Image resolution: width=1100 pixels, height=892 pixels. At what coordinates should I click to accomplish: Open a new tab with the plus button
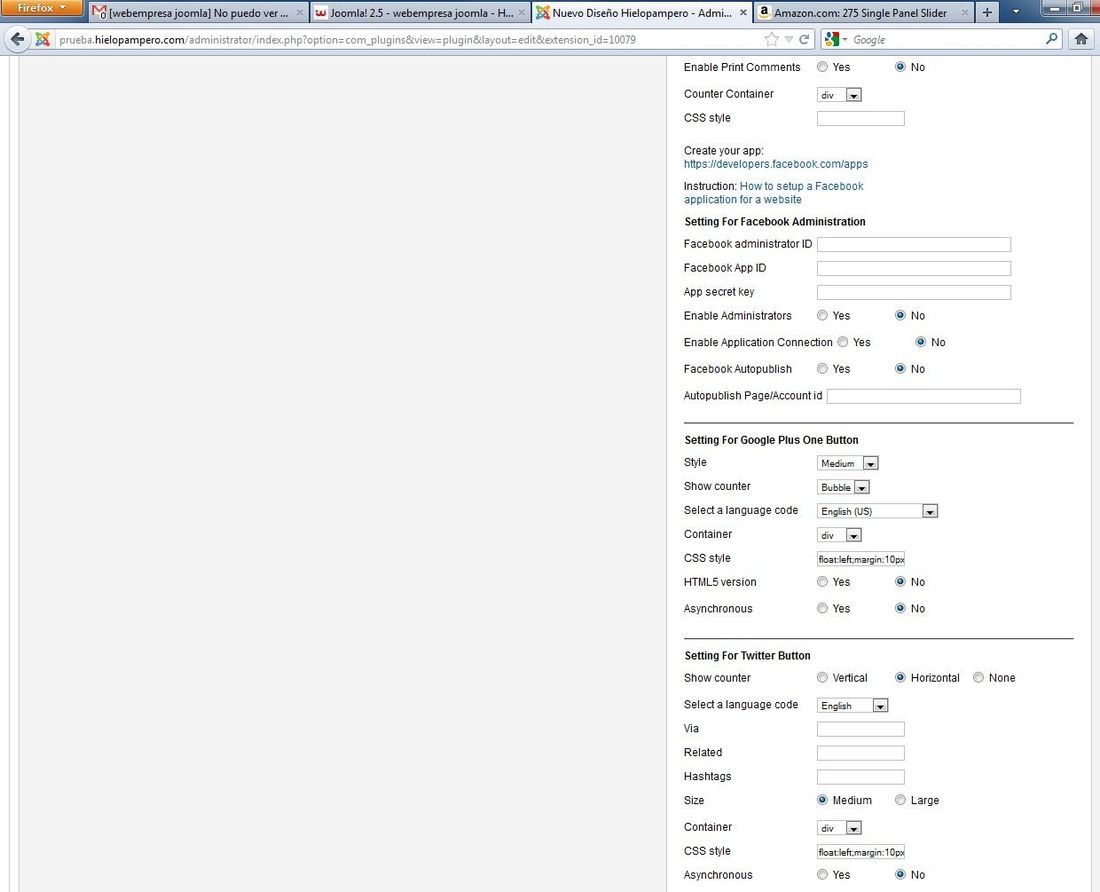point(987,12)
